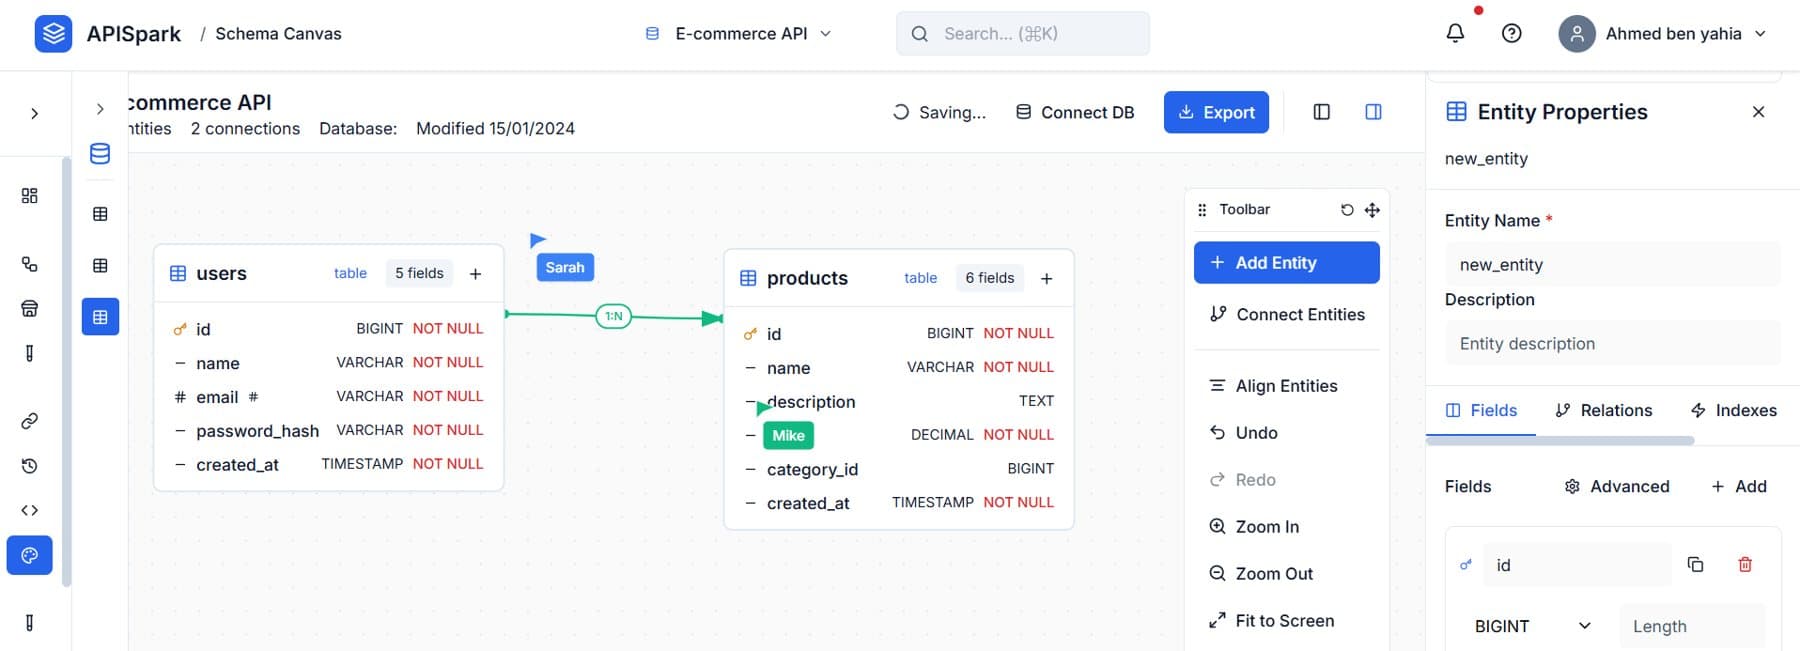This screenshot has width=1800, height=651.
Task: Switch to the Relations tab
Action: pyautogui.click(x=1604, y=410)
